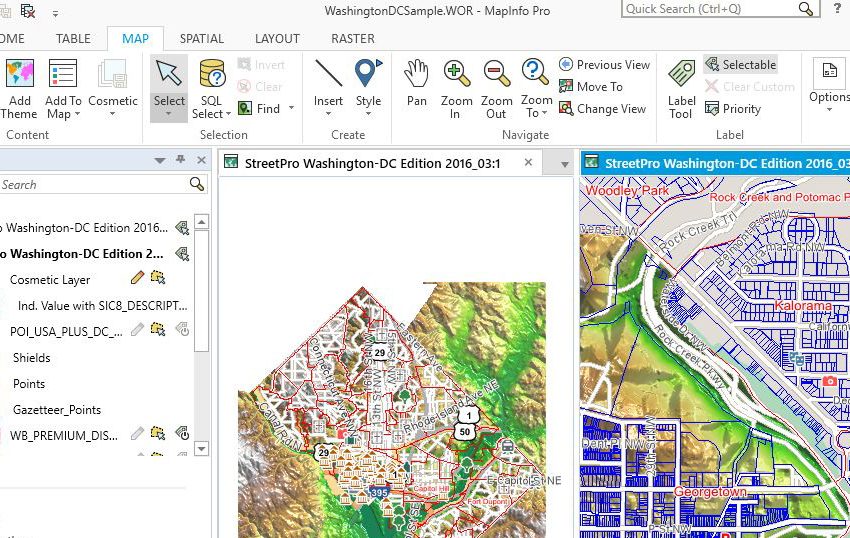This screenshot has width=850, height=538.
Task: Toggle selectable icon on Cosmetic Layer
Action: [158, 278]
